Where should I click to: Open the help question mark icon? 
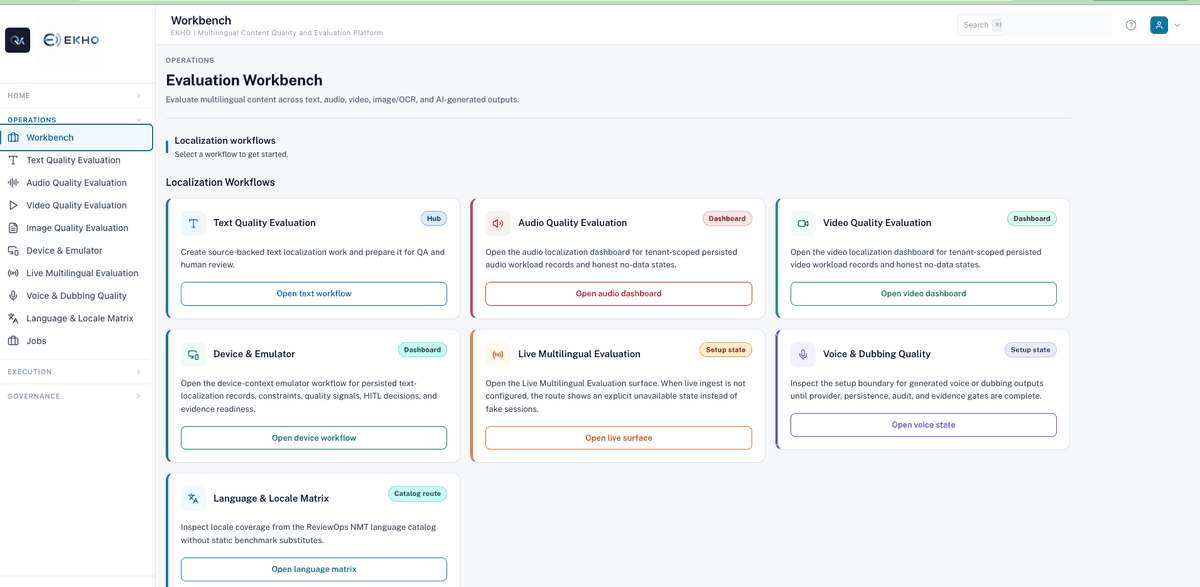pyautogui.click(x=1131, y=25)
